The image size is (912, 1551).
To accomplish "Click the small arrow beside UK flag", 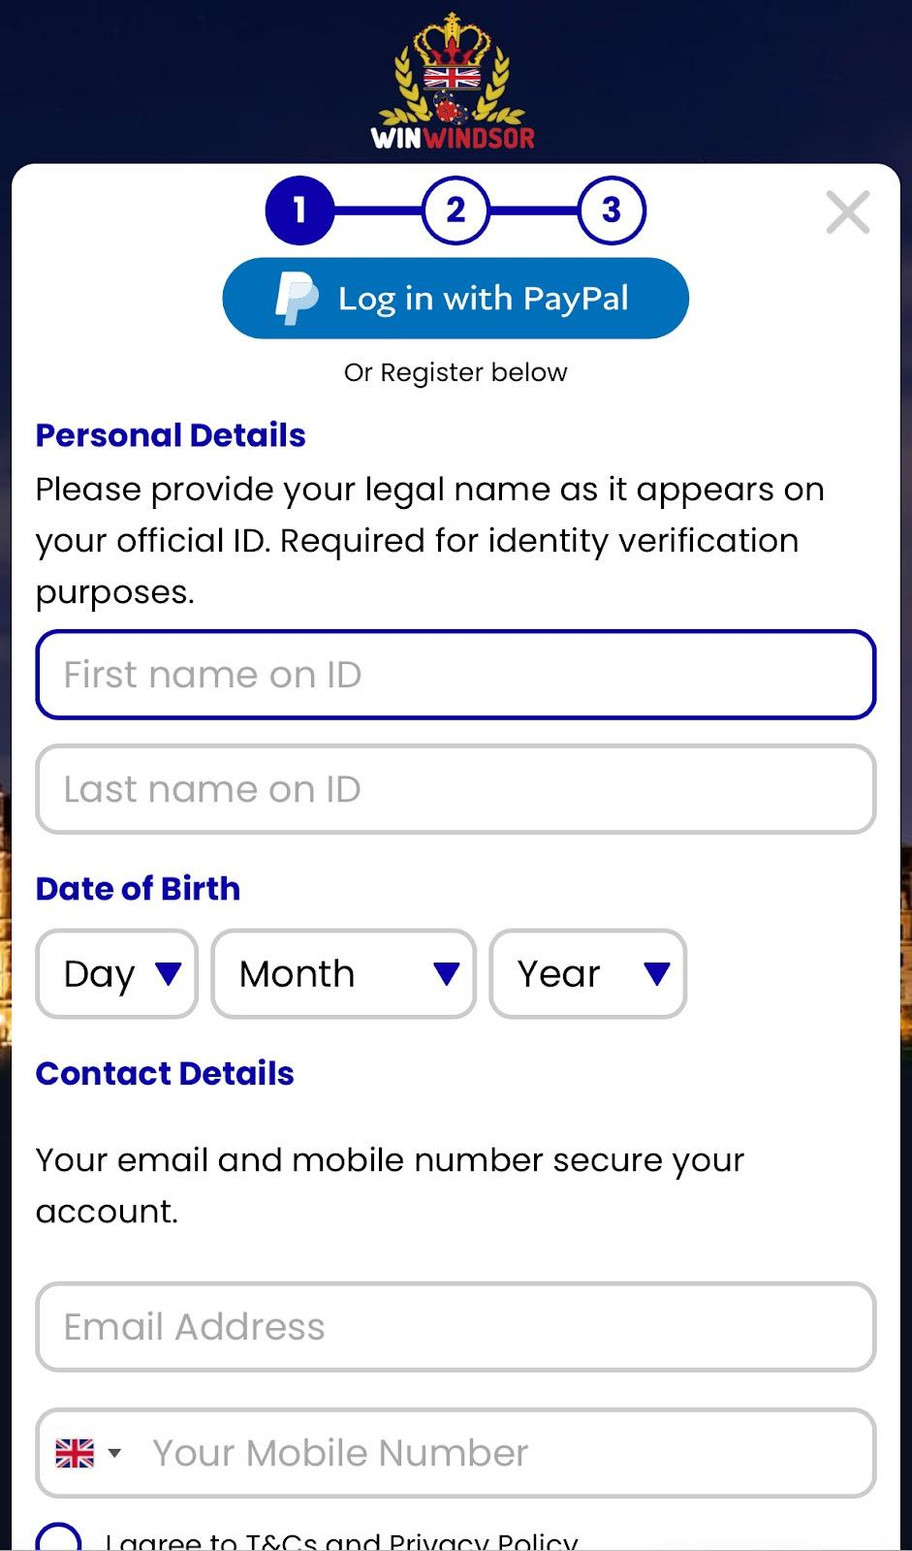I will point(115,1453).
